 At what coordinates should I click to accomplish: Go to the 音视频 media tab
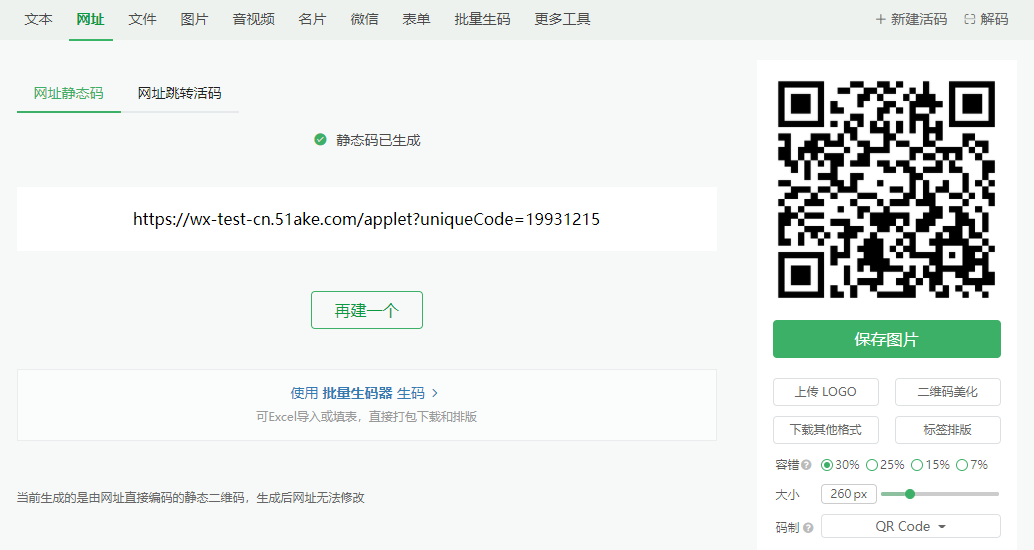254,19
